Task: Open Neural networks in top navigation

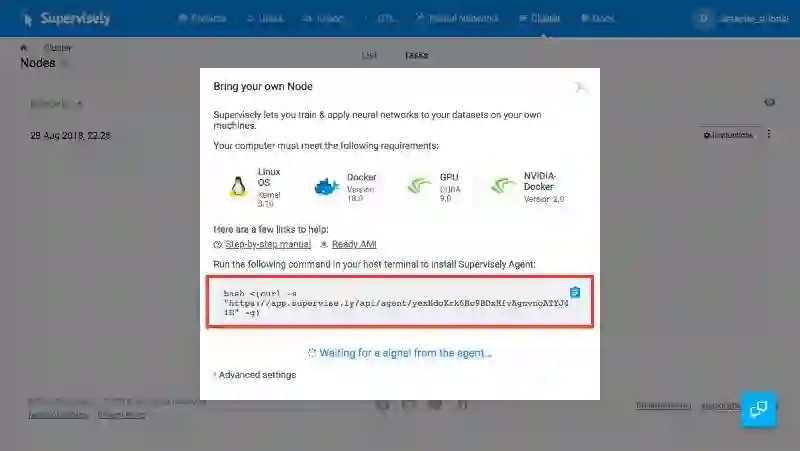Action: tap(457, 18)
